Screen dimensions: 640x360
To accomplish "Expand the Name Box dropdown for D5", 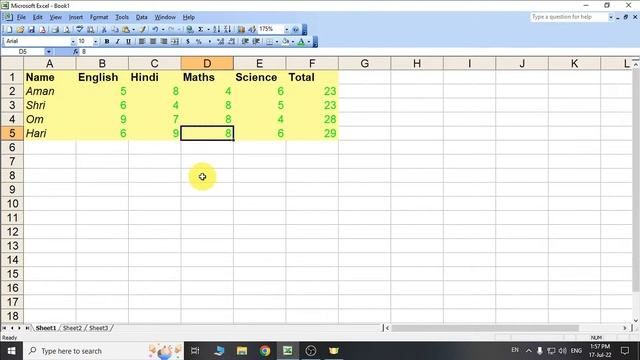I will [x=49, y=52].
